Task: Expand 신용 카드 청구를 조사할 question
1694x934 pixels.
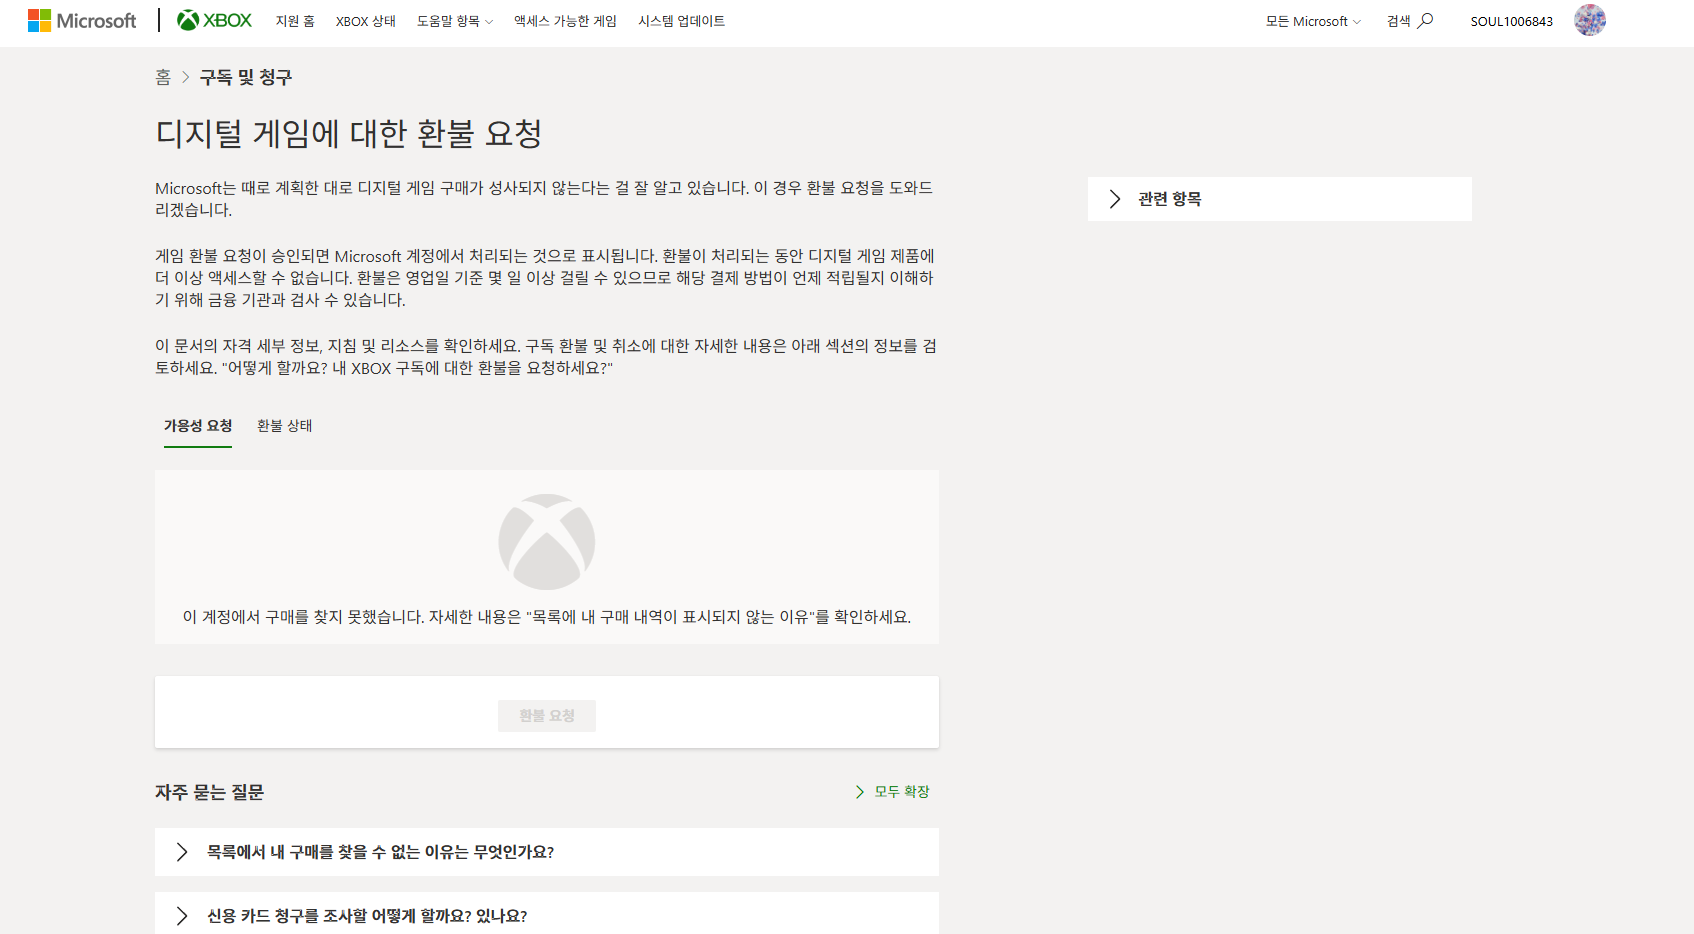Action: point(547,915)
